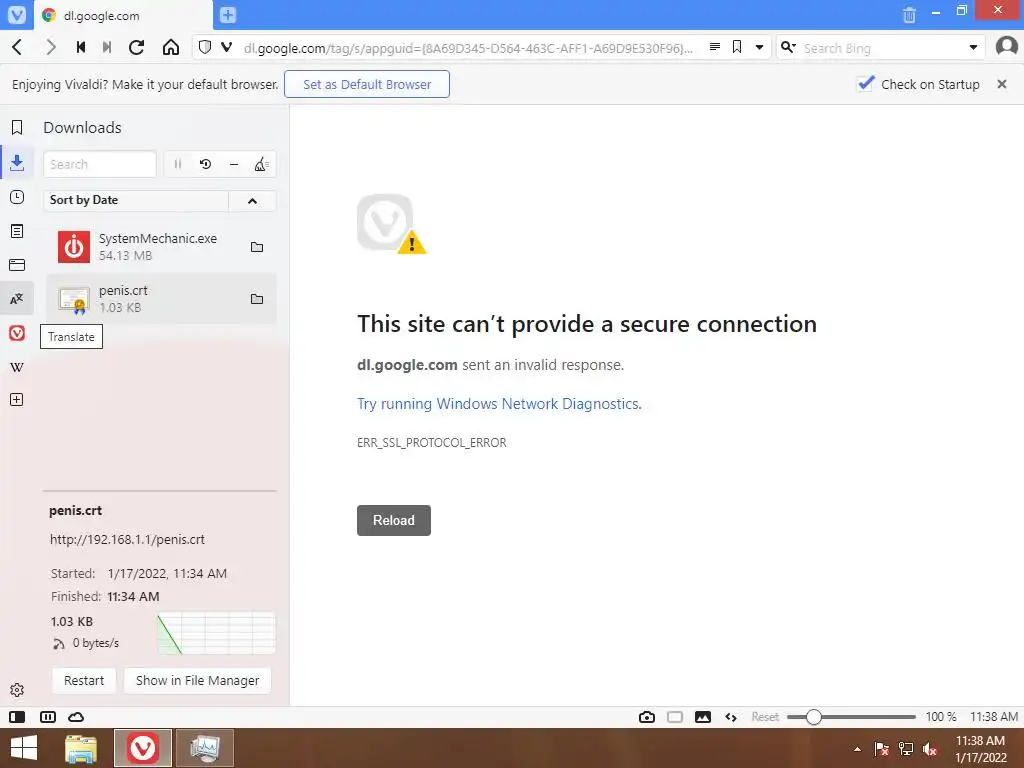
Task: Select the dl.google.com tab
Action: [124, 15]
